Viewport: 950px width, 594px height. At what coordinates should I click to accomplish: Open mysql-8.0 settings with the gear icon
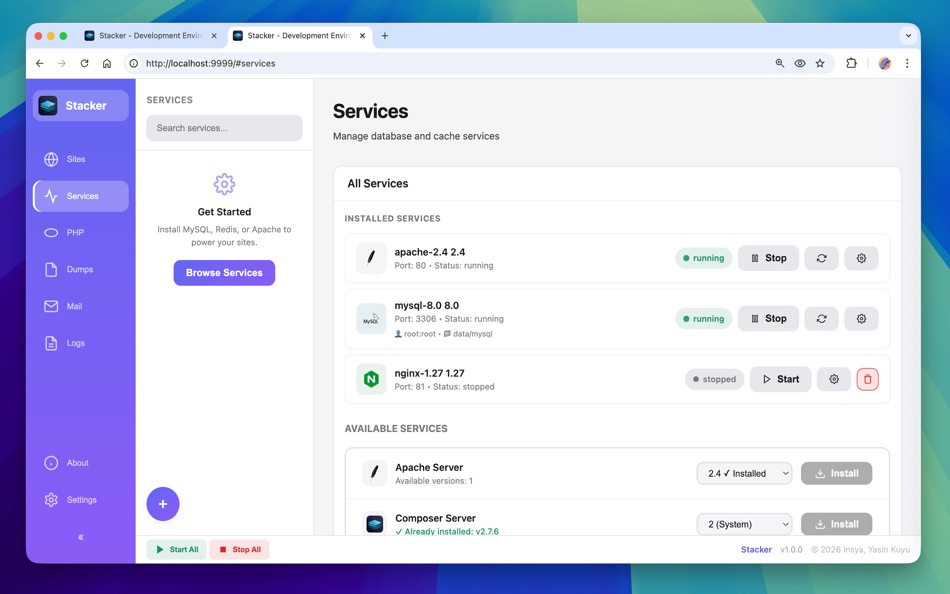pyautogui.click(x=861, y=318)
